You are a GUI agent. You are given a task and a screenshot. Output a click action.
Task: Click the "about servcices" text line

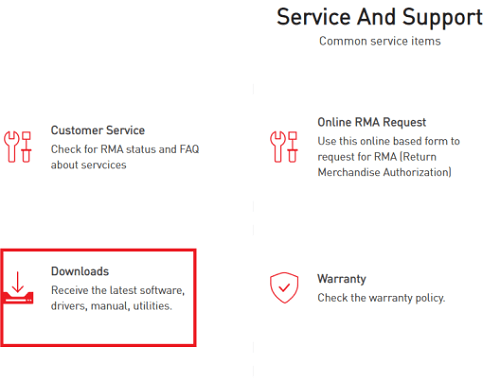click(x=89, y=165)
